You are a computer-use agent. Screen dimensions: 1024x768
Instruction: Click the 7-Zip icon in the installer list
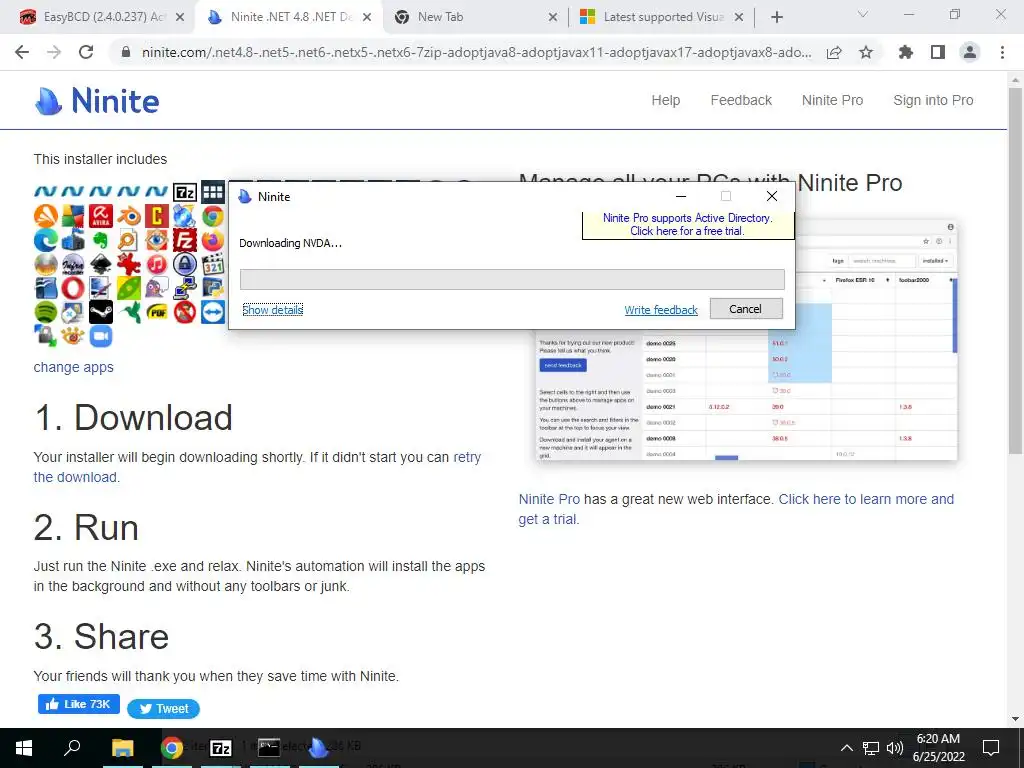pos(185,193)
